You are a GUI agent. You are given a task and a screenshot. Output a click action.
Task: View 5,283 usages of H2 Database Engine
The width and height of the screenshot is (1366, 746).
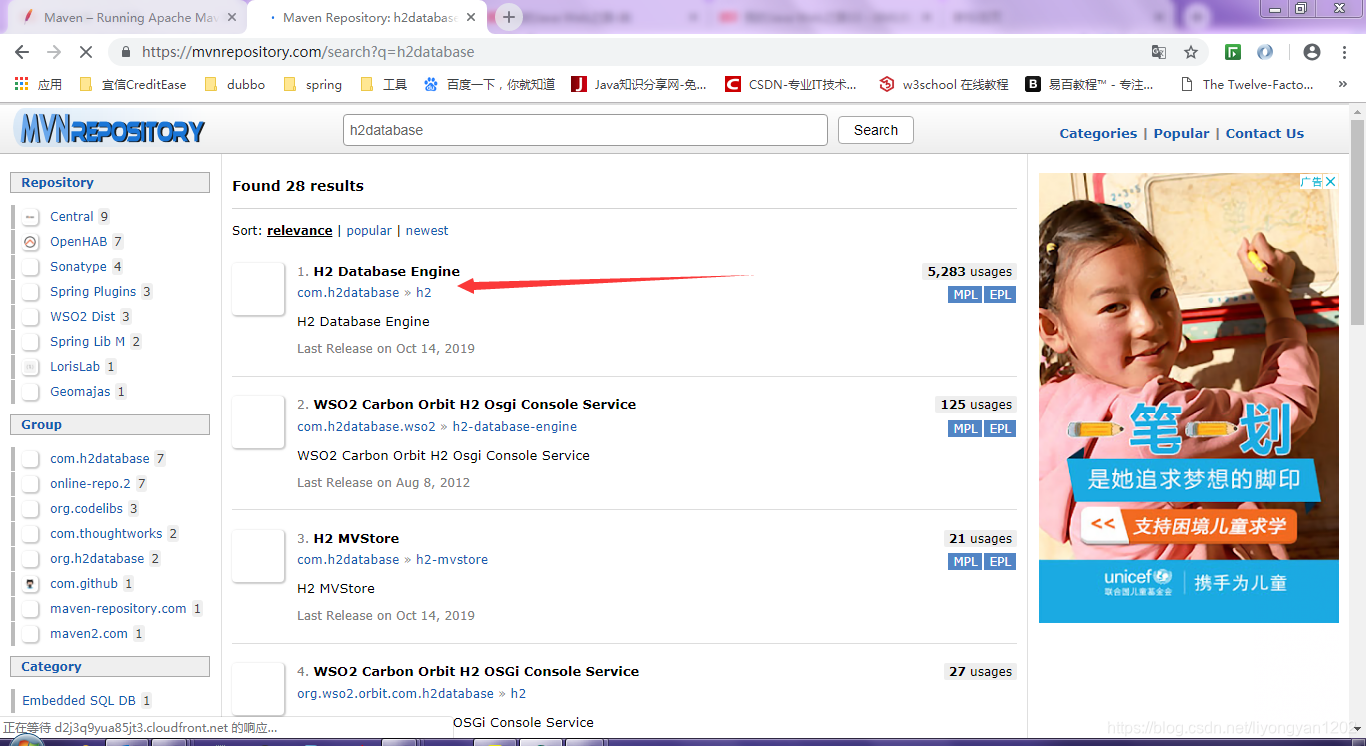[x=969, y=271]
